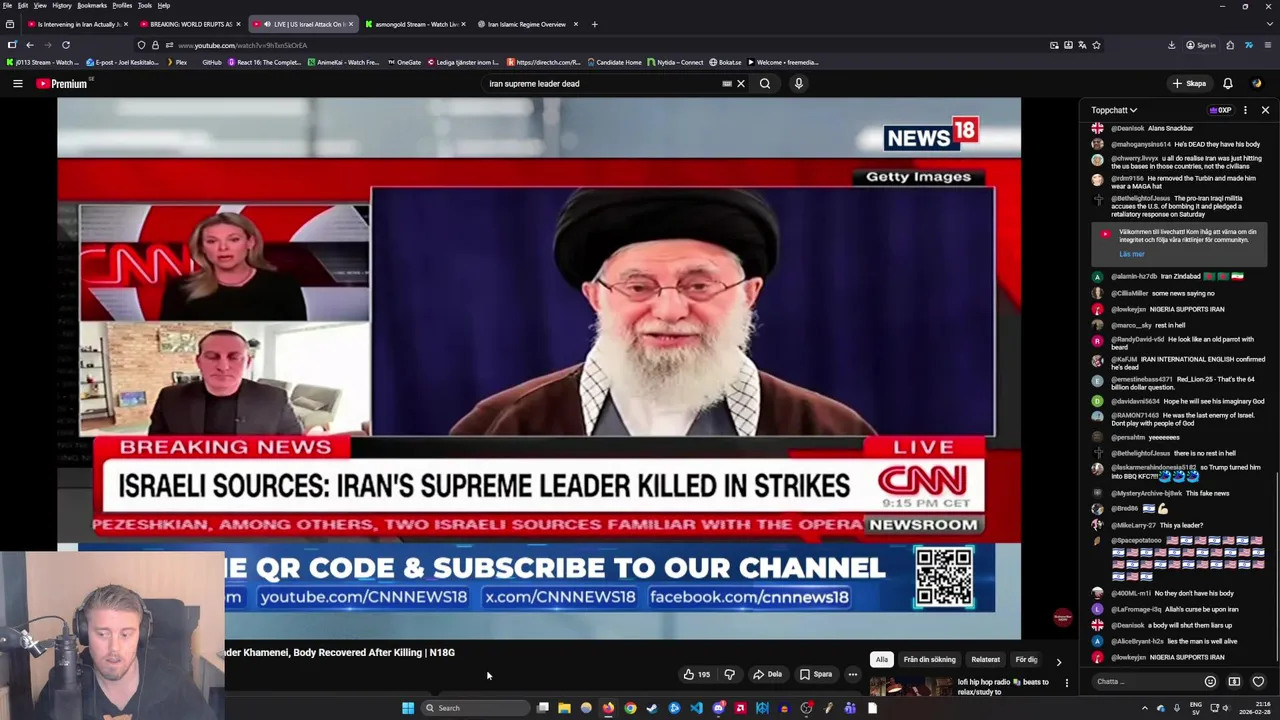Screen dimensions: 1280x720
Task: Reload the page in the browser
Action: coord(66,45)
